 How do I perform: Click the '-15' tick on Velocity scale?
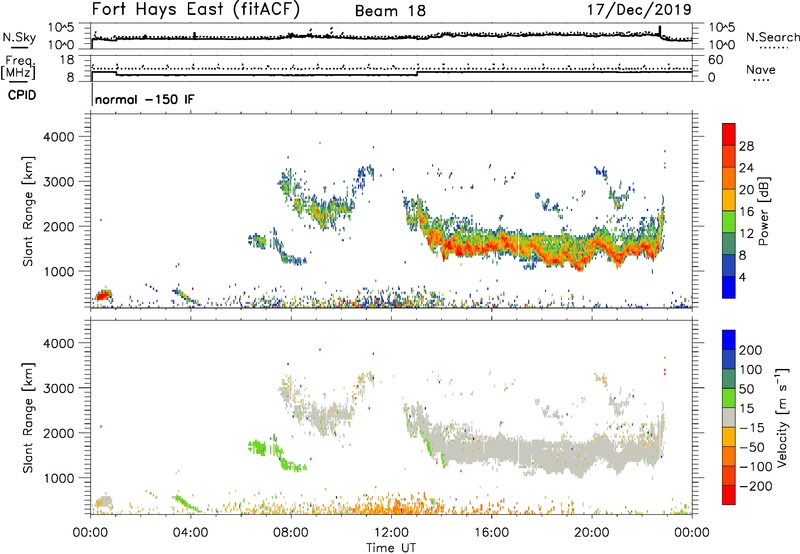click(x=752, y=428)
